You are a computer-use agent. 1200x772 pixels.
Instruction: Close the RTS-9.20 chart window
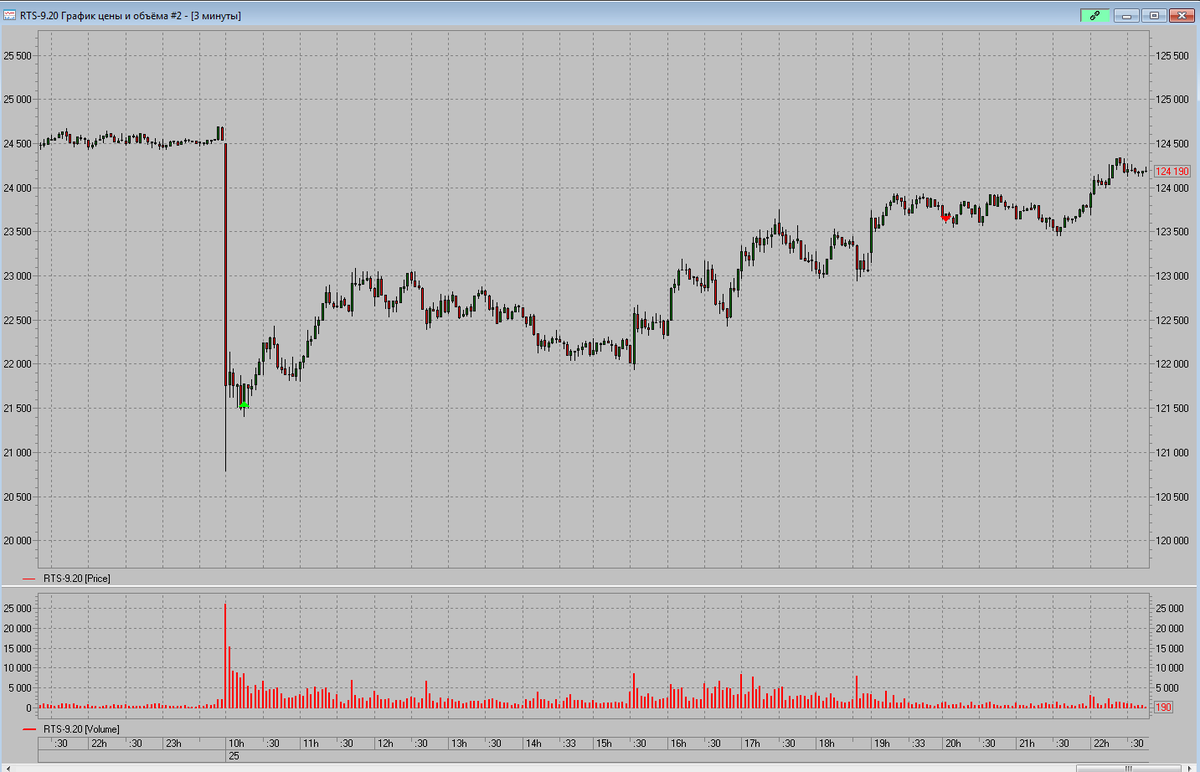click(x=1180, y=15)
